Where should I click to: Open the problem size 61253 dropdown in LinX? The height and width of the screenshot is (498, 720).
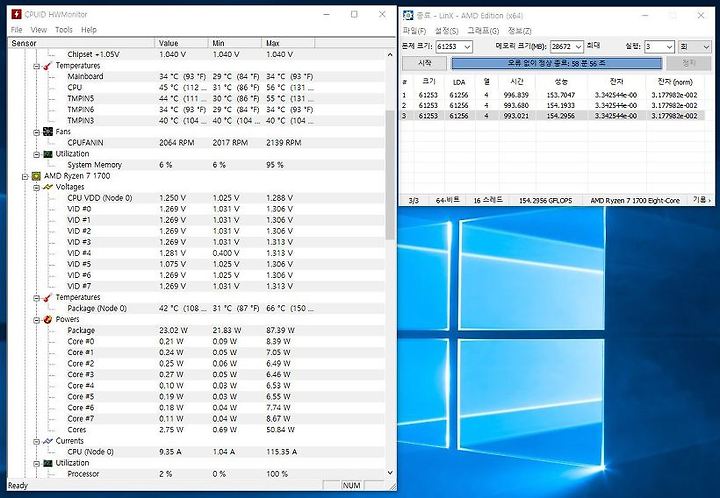[467, 47]
